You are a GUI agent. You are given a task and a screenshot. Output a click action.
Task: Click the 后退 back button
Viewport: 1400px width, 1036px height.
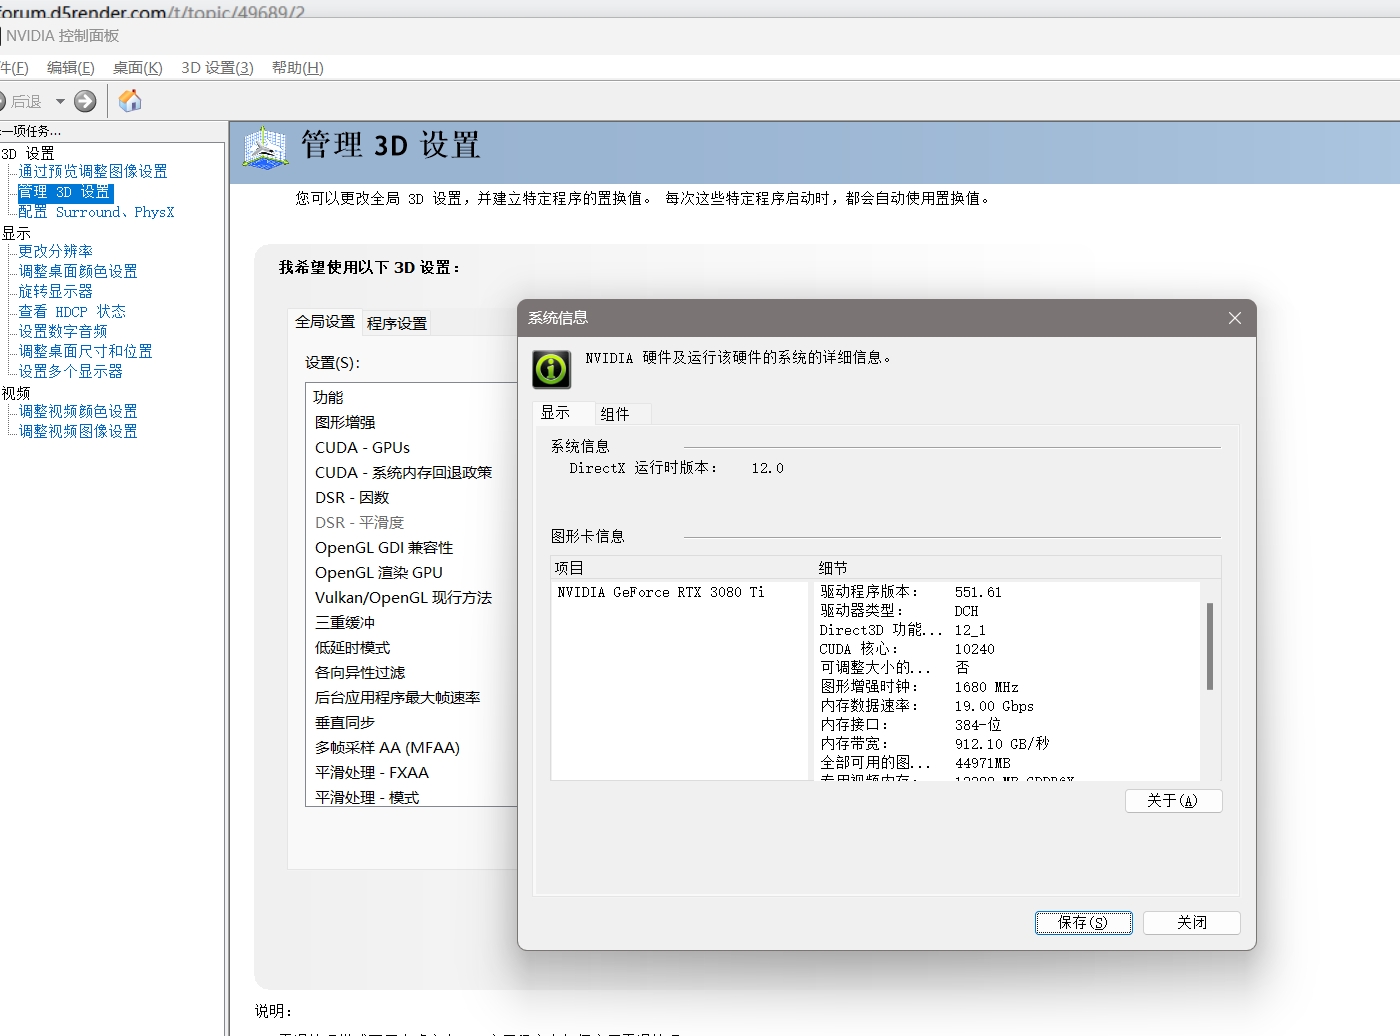[20, 101]
